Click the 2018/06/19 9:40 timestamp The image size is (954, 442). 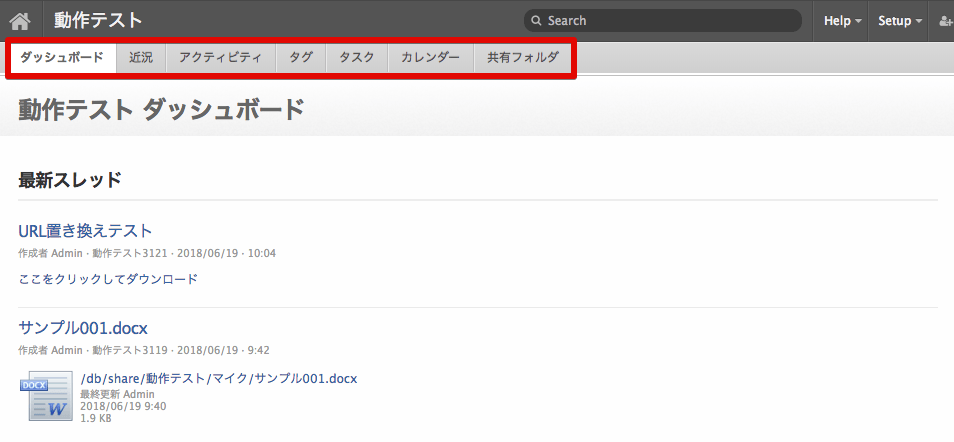point(124,406)
